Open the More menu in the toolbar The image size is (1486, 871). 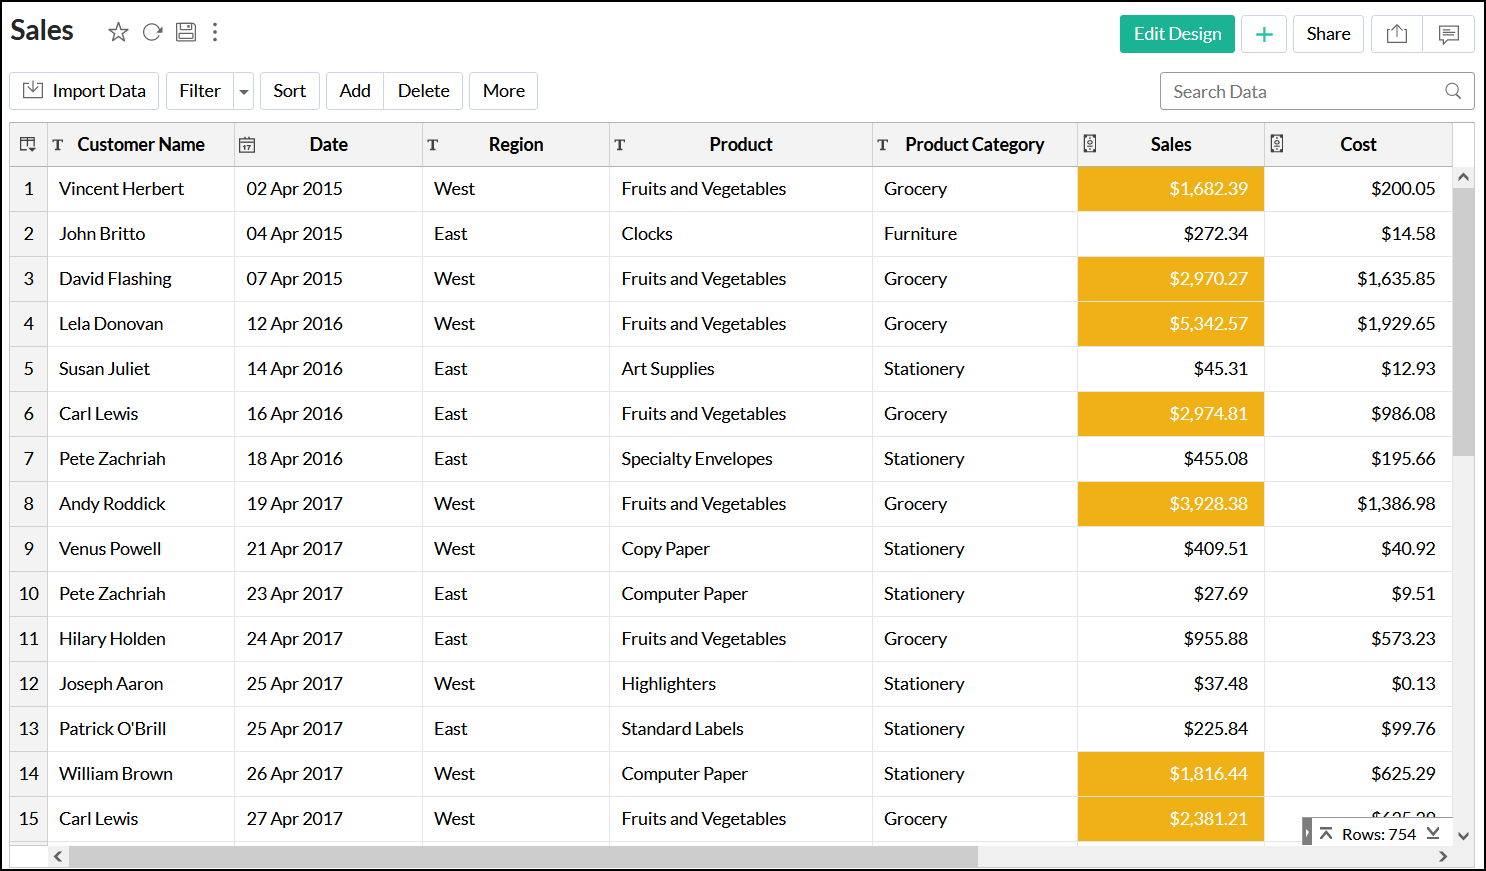[x=503, y=91]
